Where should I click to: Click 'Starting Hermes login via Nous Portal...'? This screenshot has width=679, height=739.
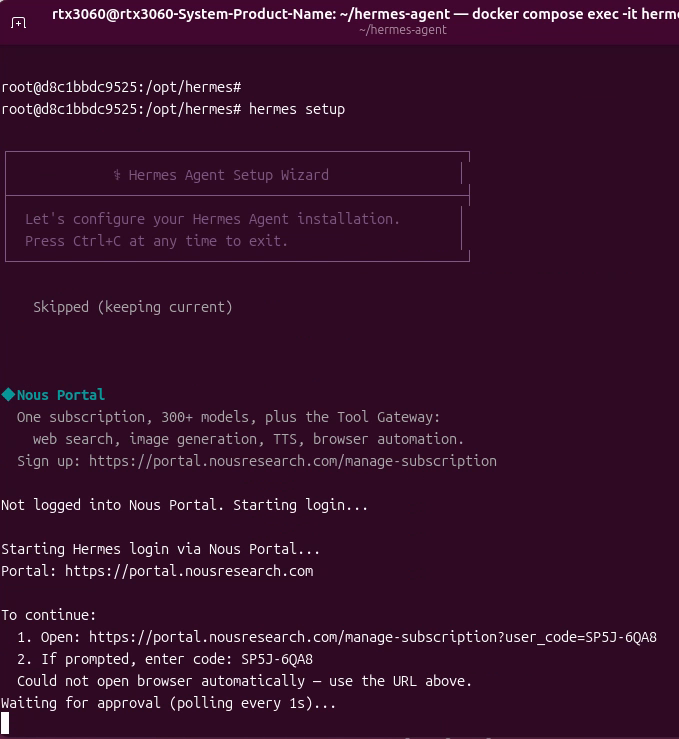[161, 550]
